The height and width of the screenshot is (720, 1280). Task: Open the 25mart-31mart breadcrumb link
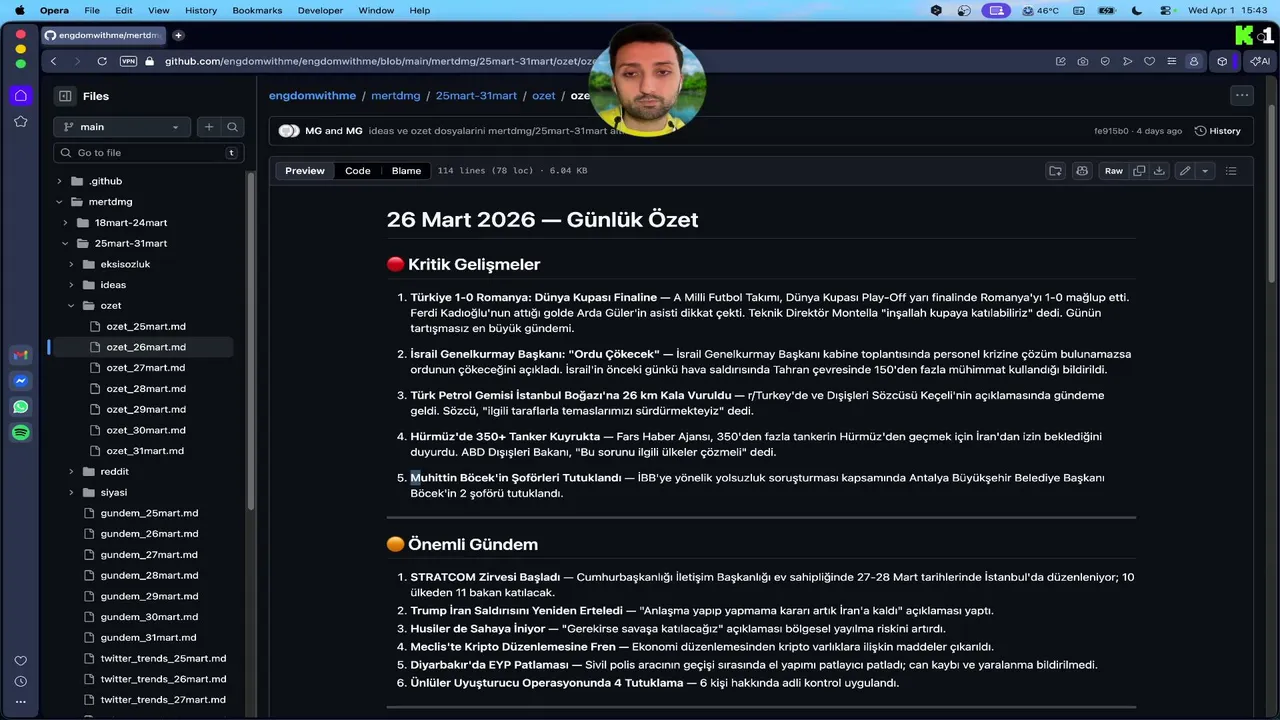coord(476,96)
